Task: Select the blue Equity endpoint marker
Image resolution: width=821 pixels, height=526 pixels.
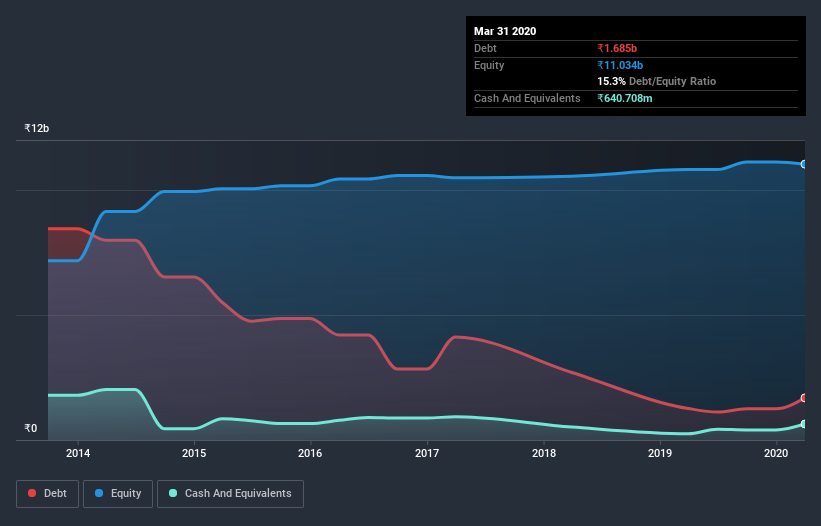Action: (804, 164)
